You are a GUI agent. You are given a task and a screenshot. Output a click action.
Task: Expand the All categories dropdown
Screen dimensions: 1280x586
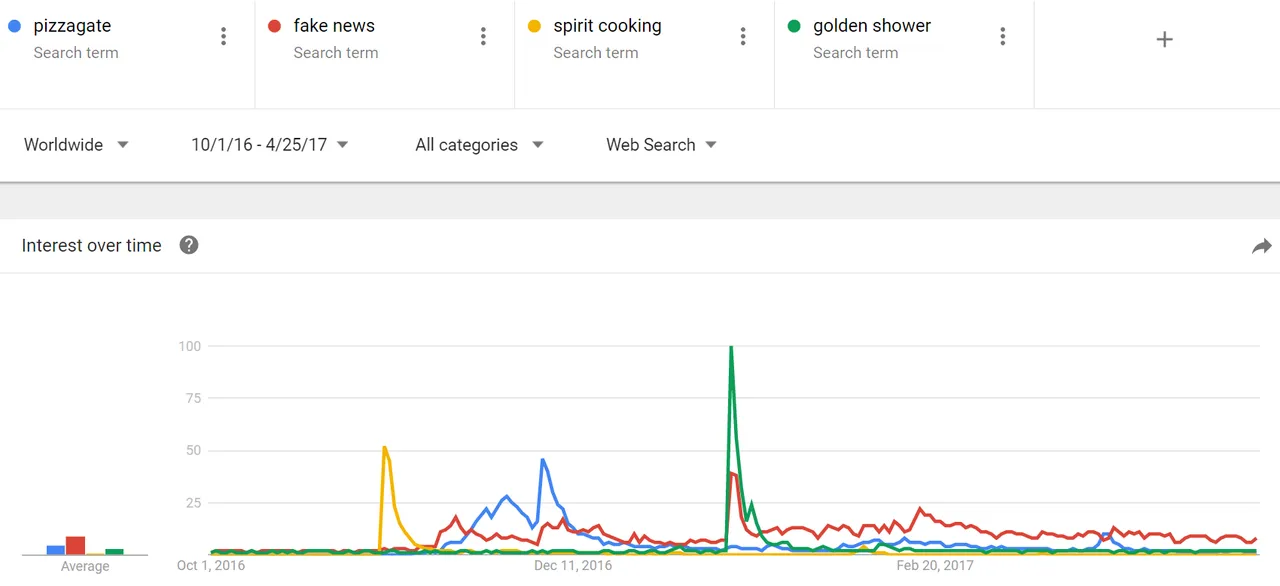tap(480, 145)
